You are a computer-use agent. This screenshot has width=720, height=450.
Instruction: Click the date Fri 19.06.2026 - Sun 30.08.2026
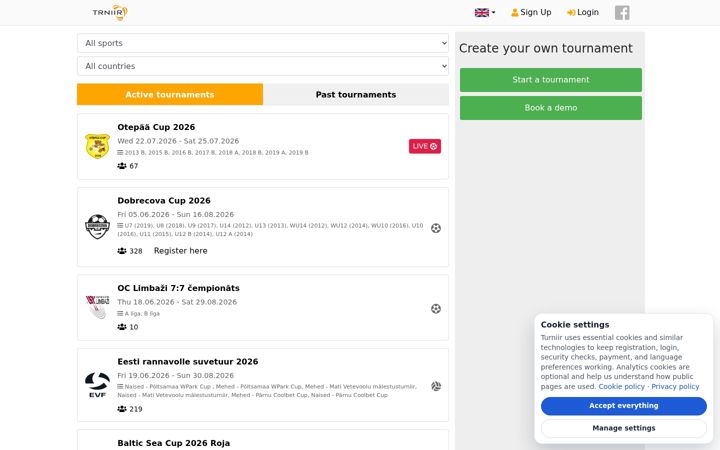click(x=175, y=376)
